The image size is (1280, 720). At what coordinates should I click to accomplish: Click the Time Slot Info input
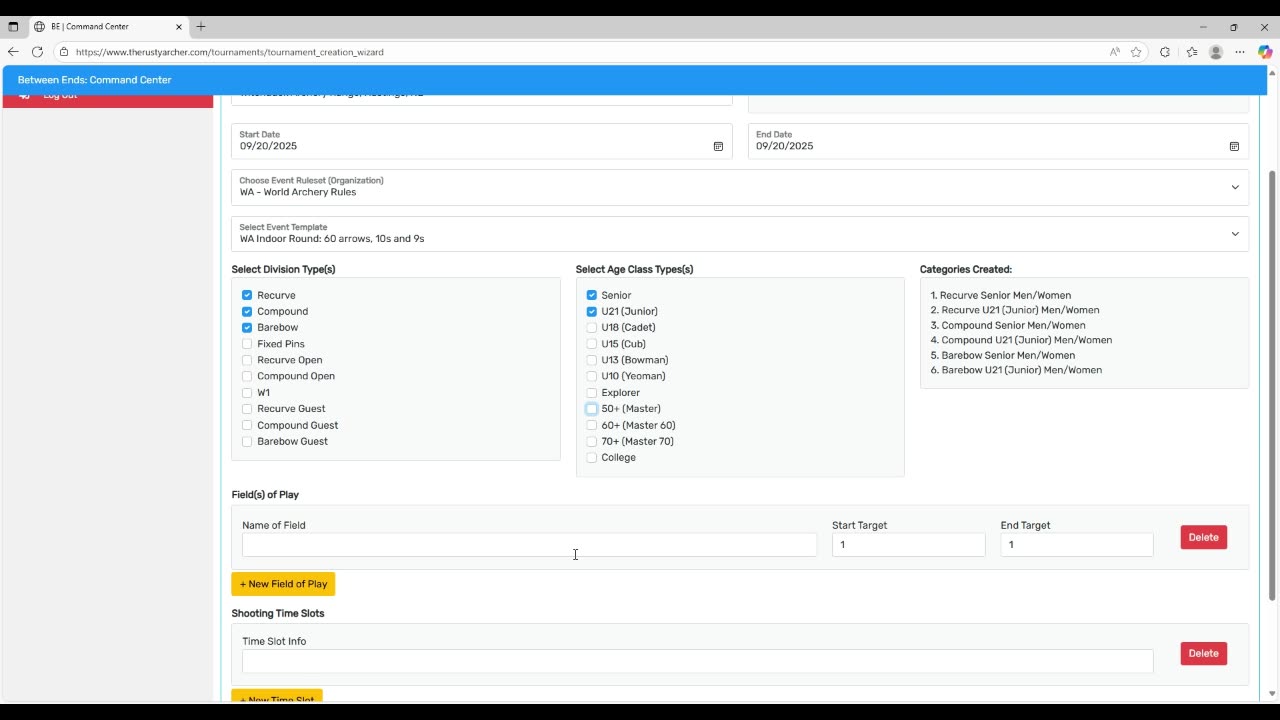[x=697, y=660]
